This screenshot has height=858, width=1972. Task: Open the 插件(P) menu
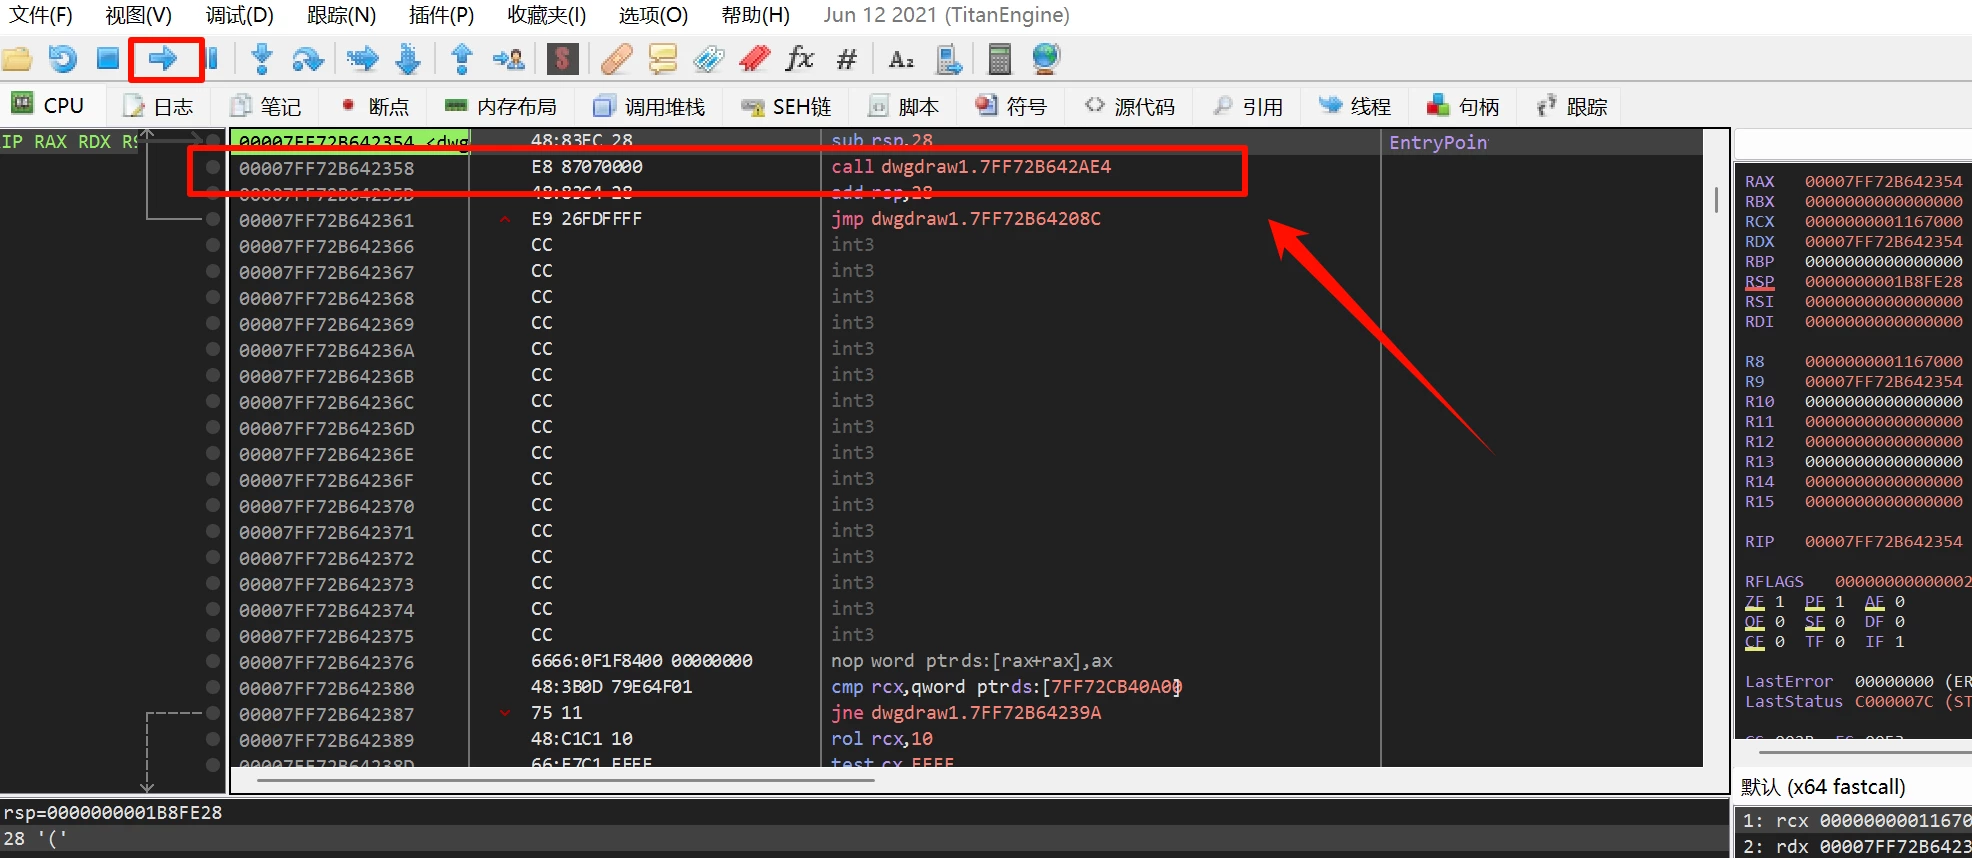point(441,15)
